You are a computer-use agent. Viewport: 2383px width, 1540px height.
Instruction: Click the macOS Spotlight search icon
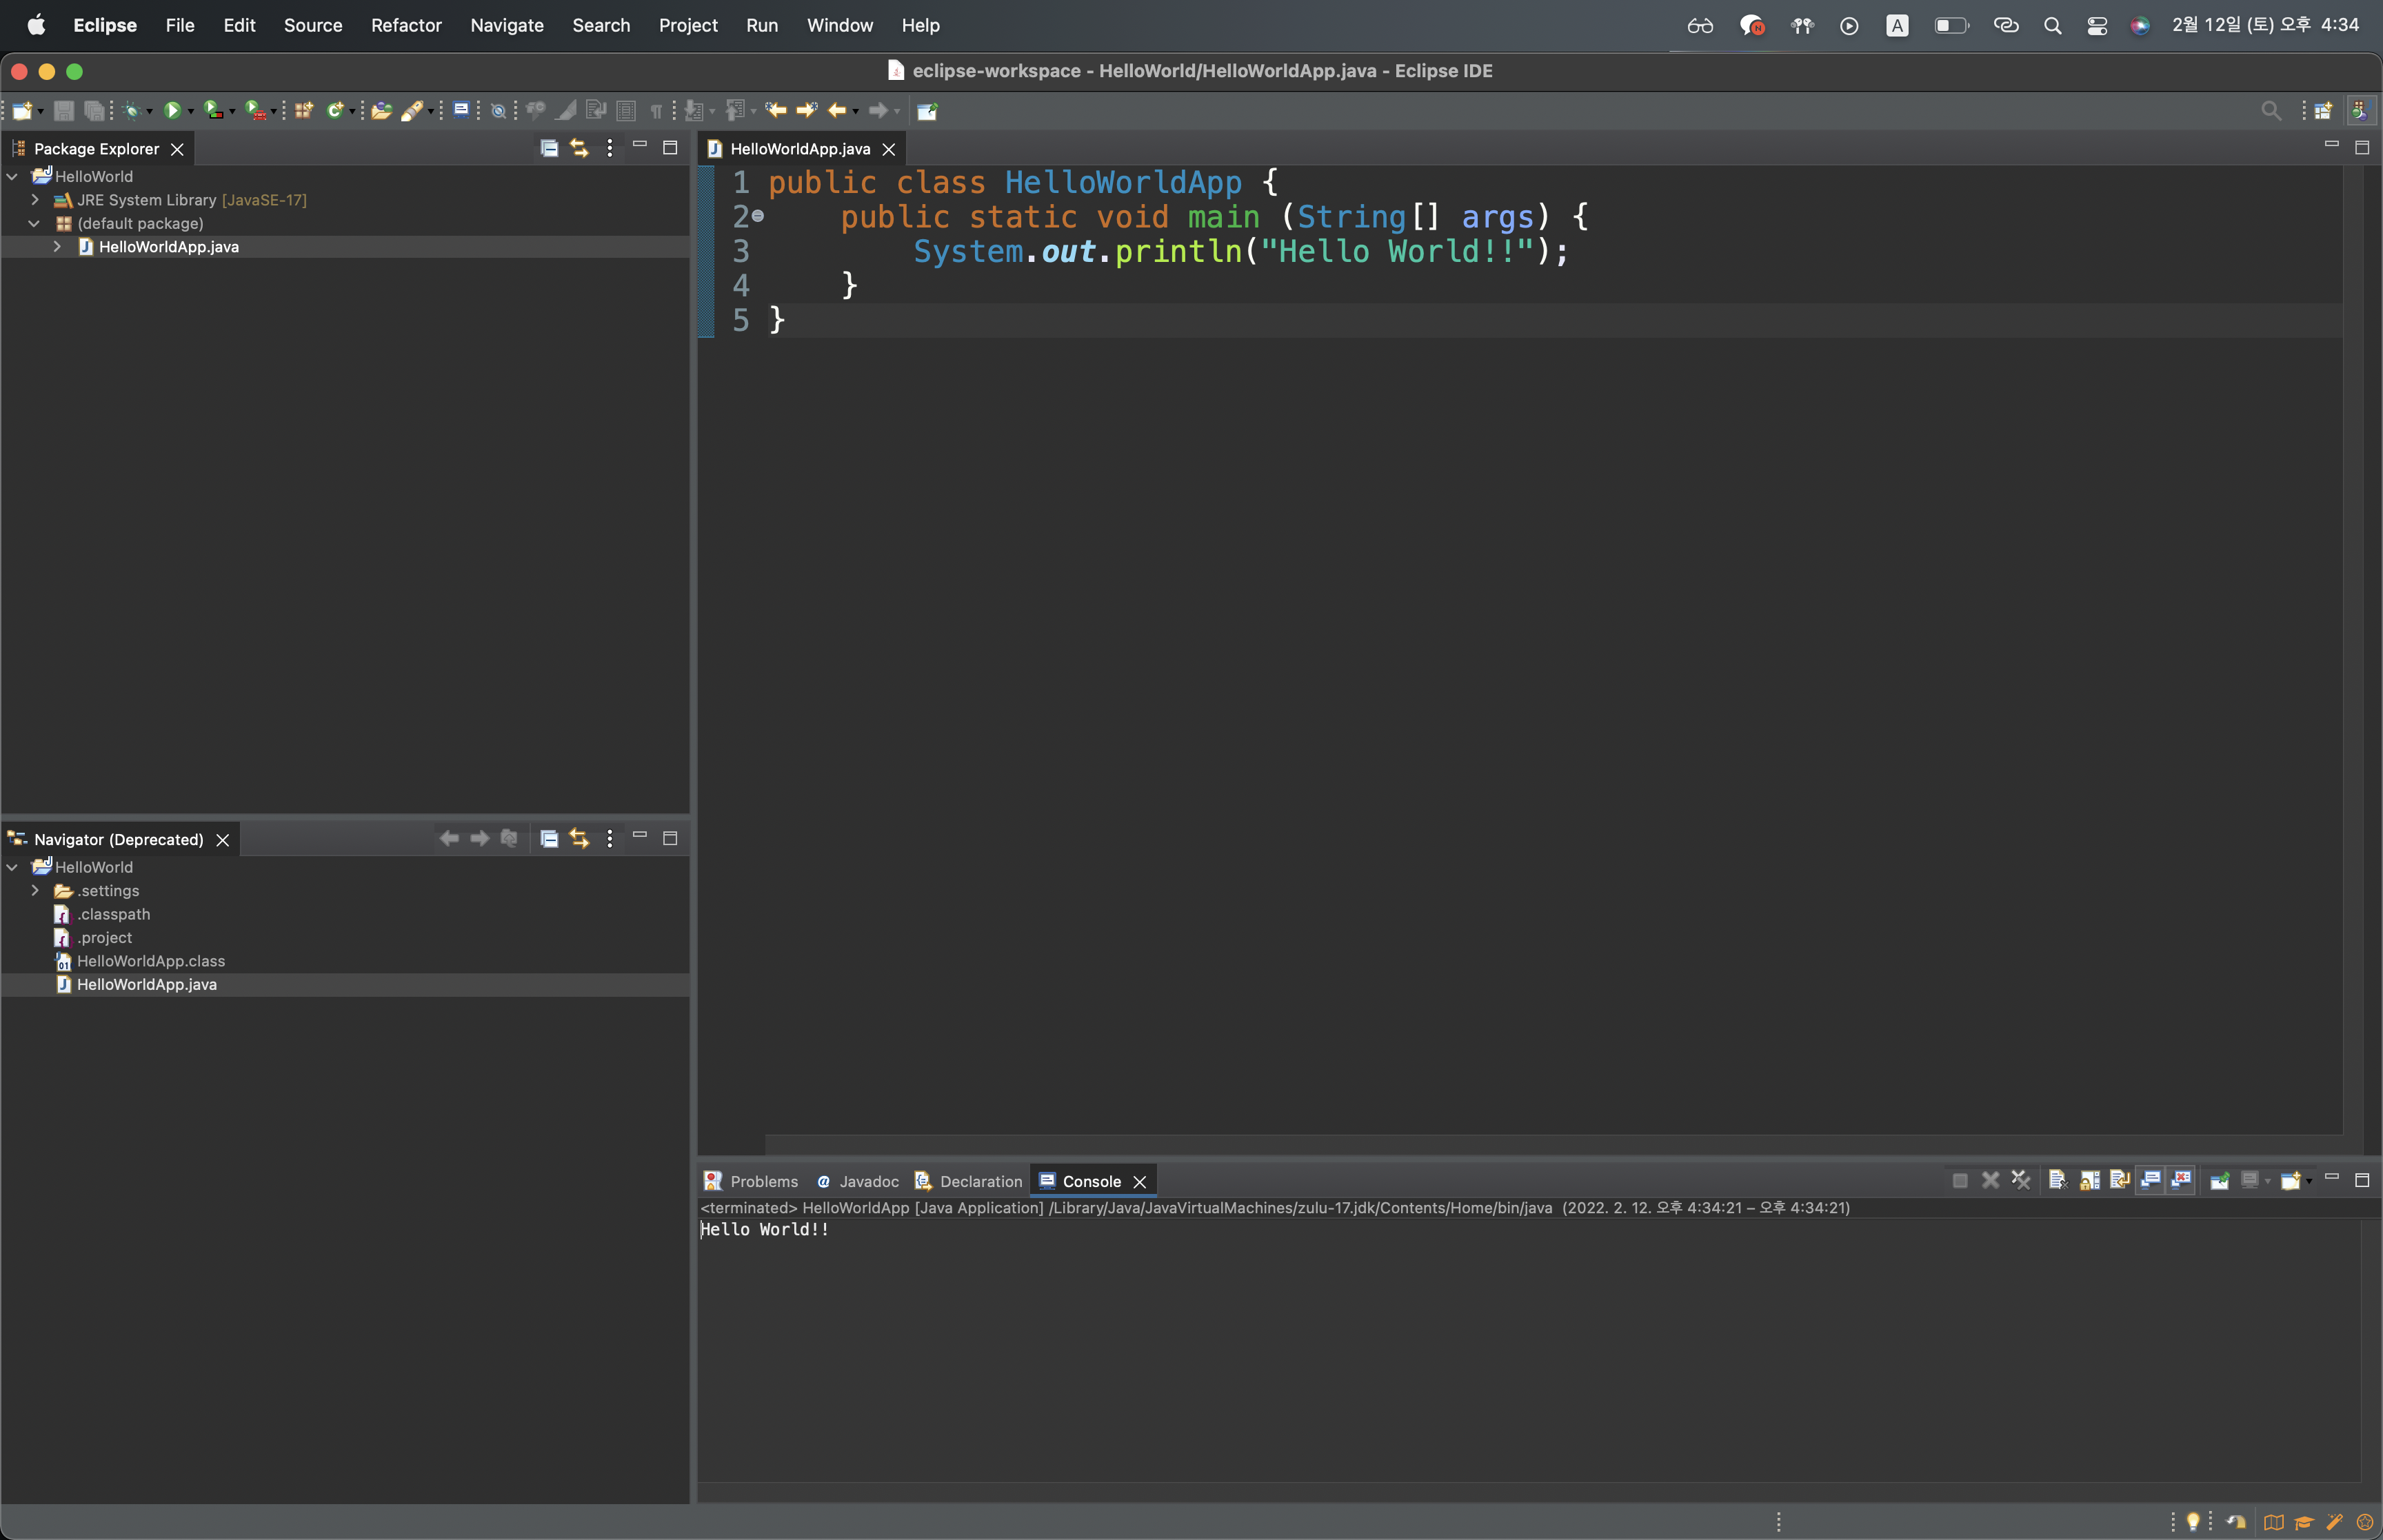point(2052,26)
